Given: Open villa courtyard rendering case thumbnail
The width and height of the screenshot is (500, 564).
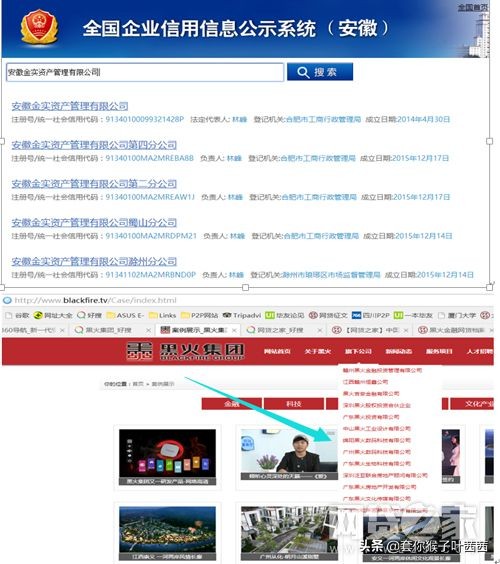Looking at the screenshot, I should point(290,533).
